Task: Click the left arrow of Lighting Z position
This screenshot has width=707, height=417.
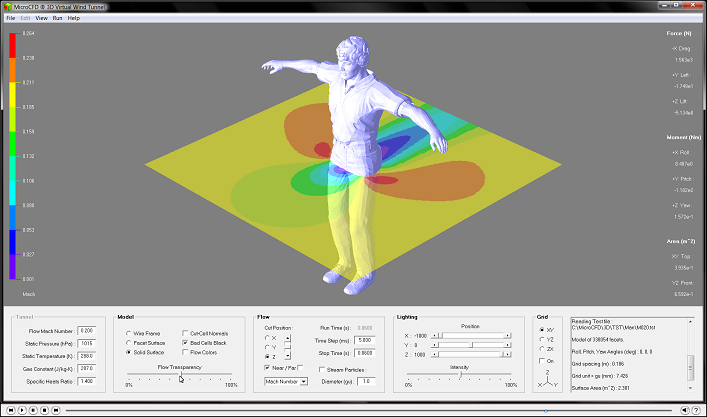Action: coord(435,355)
